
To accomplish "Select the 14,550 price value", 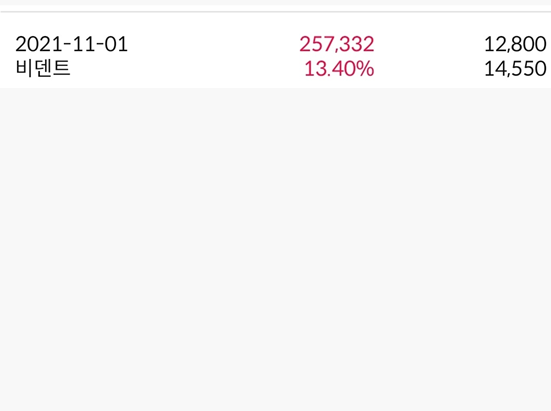I will click(x=515, y=68).
